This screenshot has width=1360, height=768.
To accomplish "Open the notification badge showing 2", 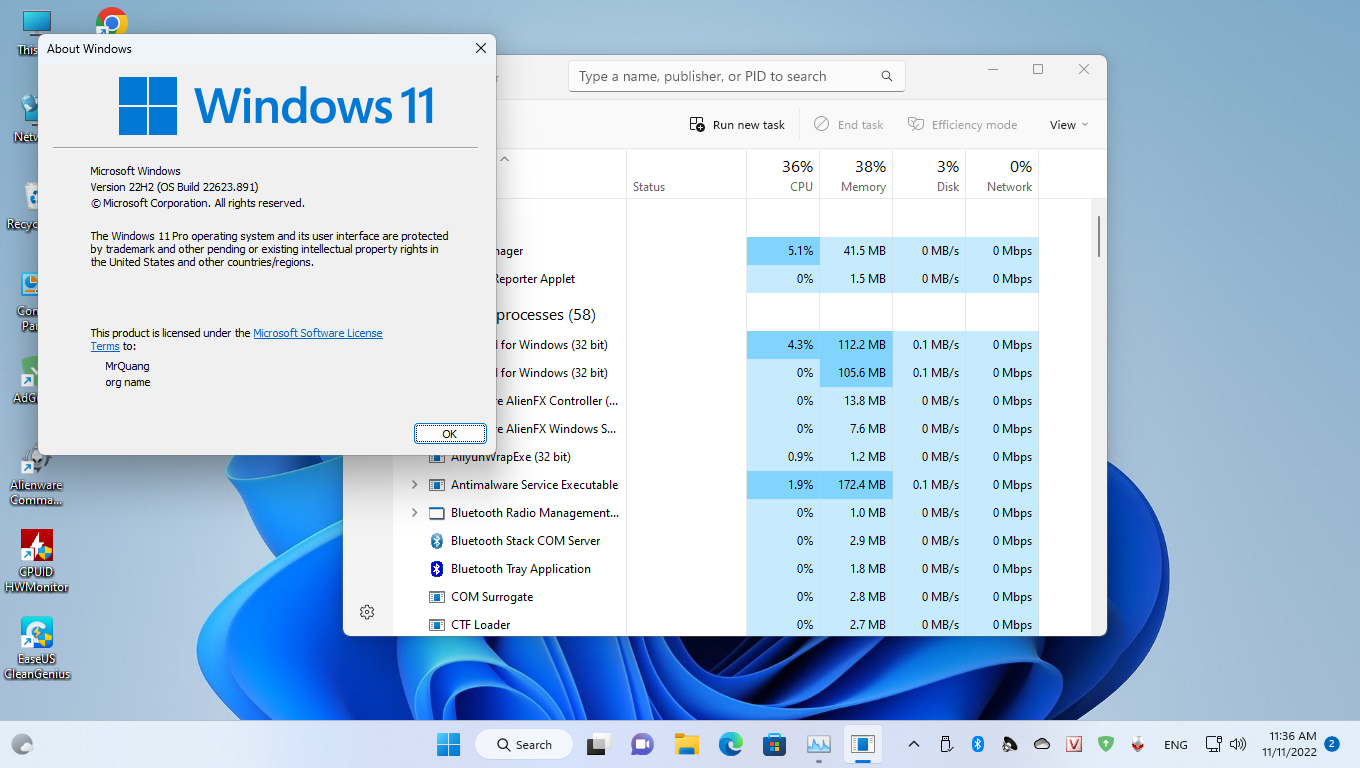I will pyautogui.click(x=1332, y=744).
